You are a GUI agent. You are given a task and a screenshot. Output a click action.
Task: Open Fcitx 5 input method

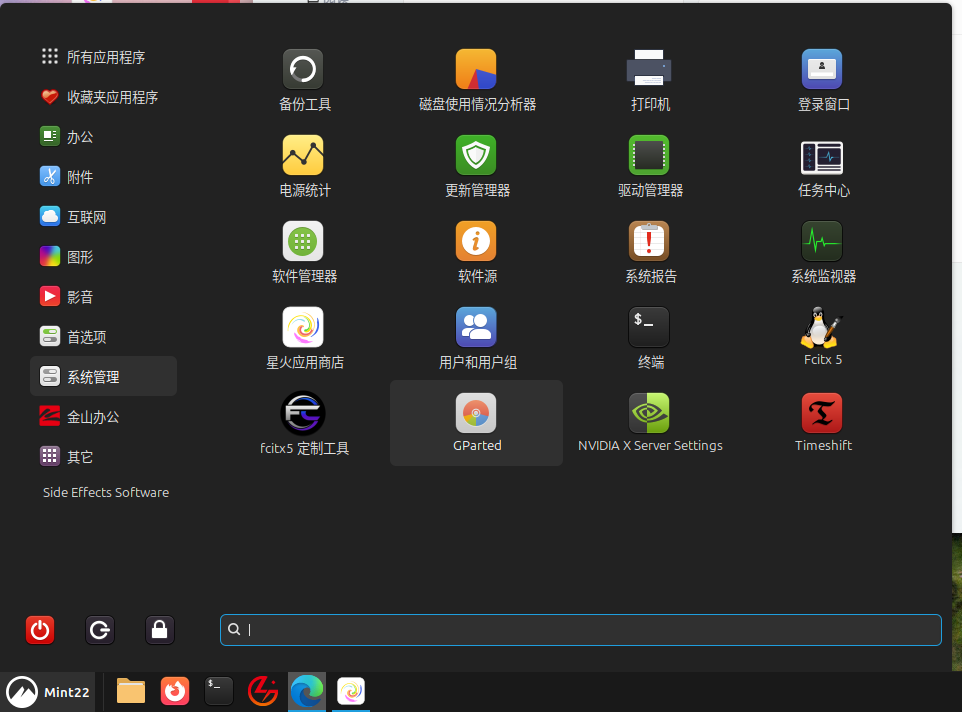[x=823, y=338]
